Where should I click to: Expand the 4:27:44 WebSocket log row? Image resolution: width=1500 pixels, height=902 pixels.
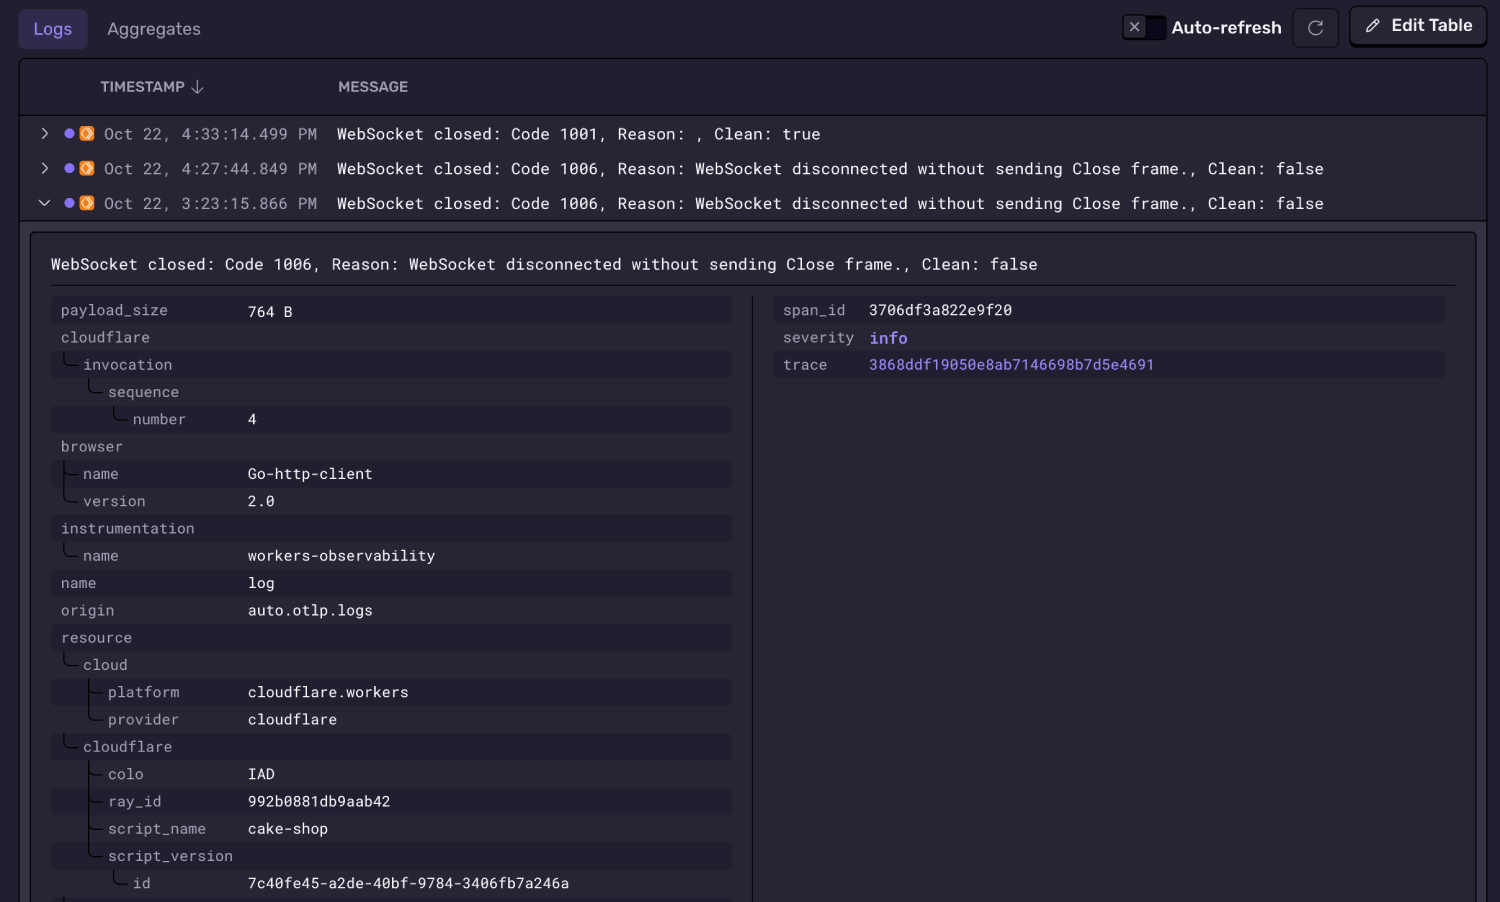[x=44, y=168]
